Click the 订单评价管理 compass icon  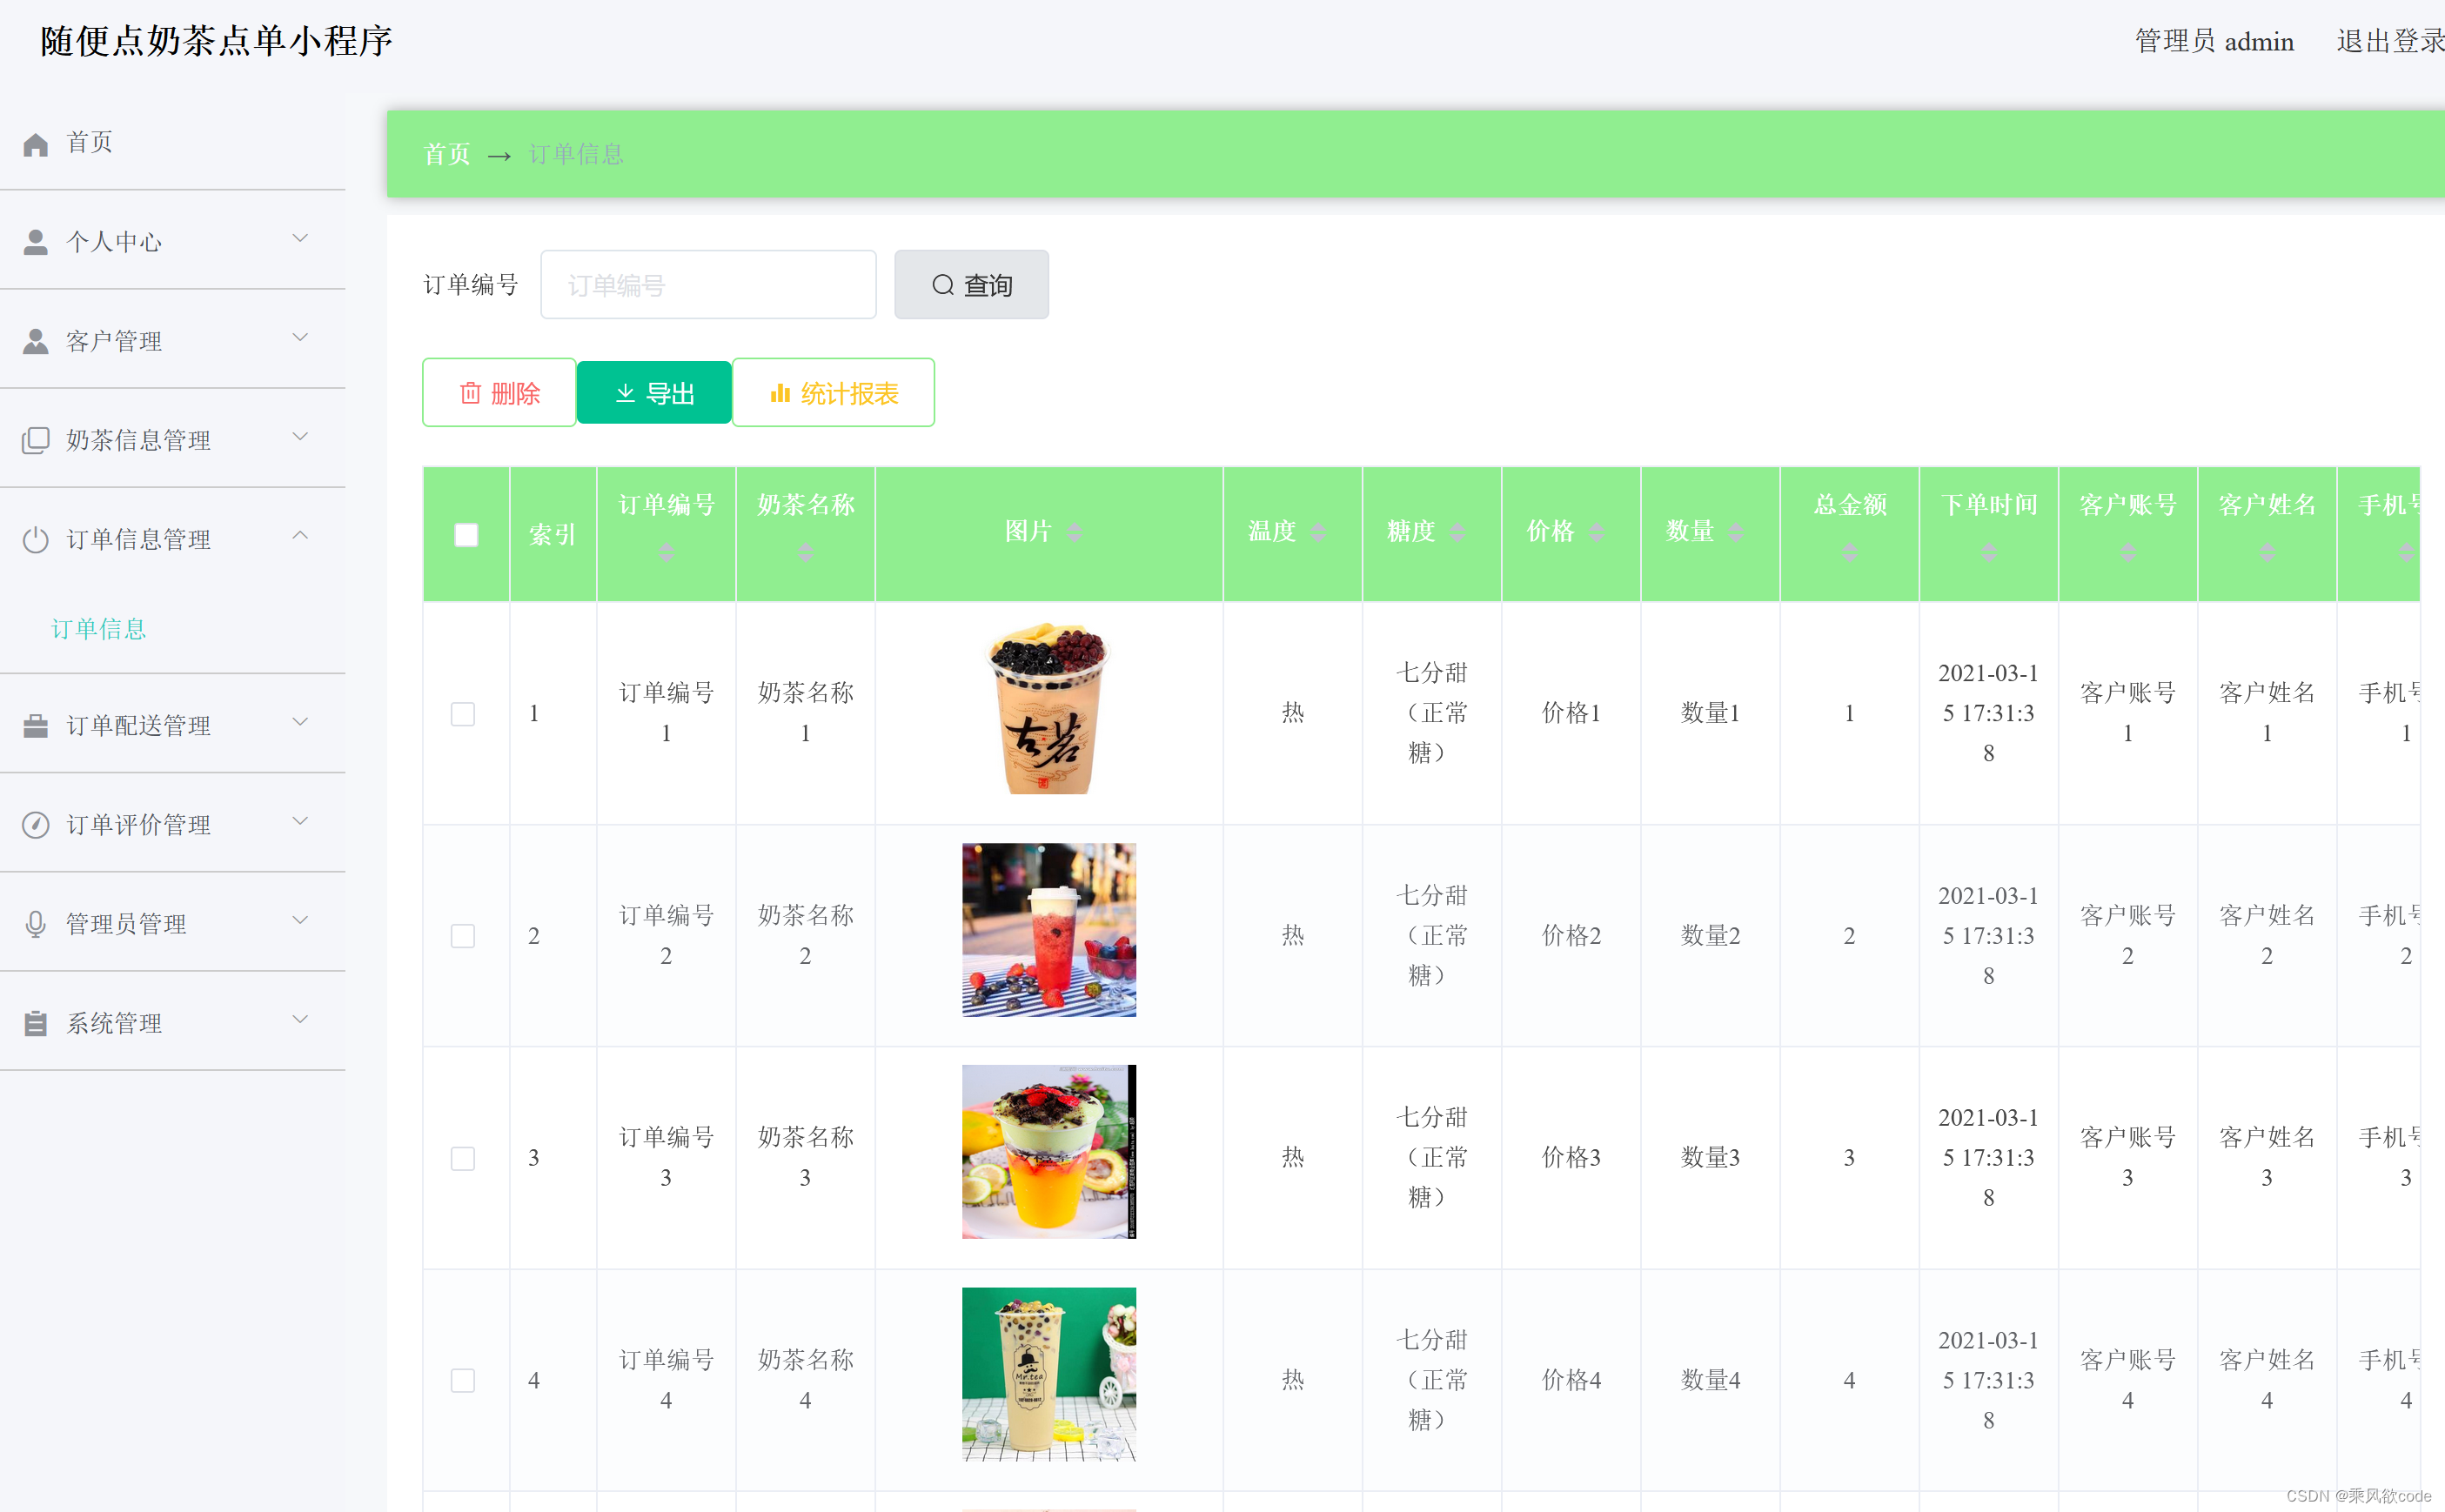point(36,825)
